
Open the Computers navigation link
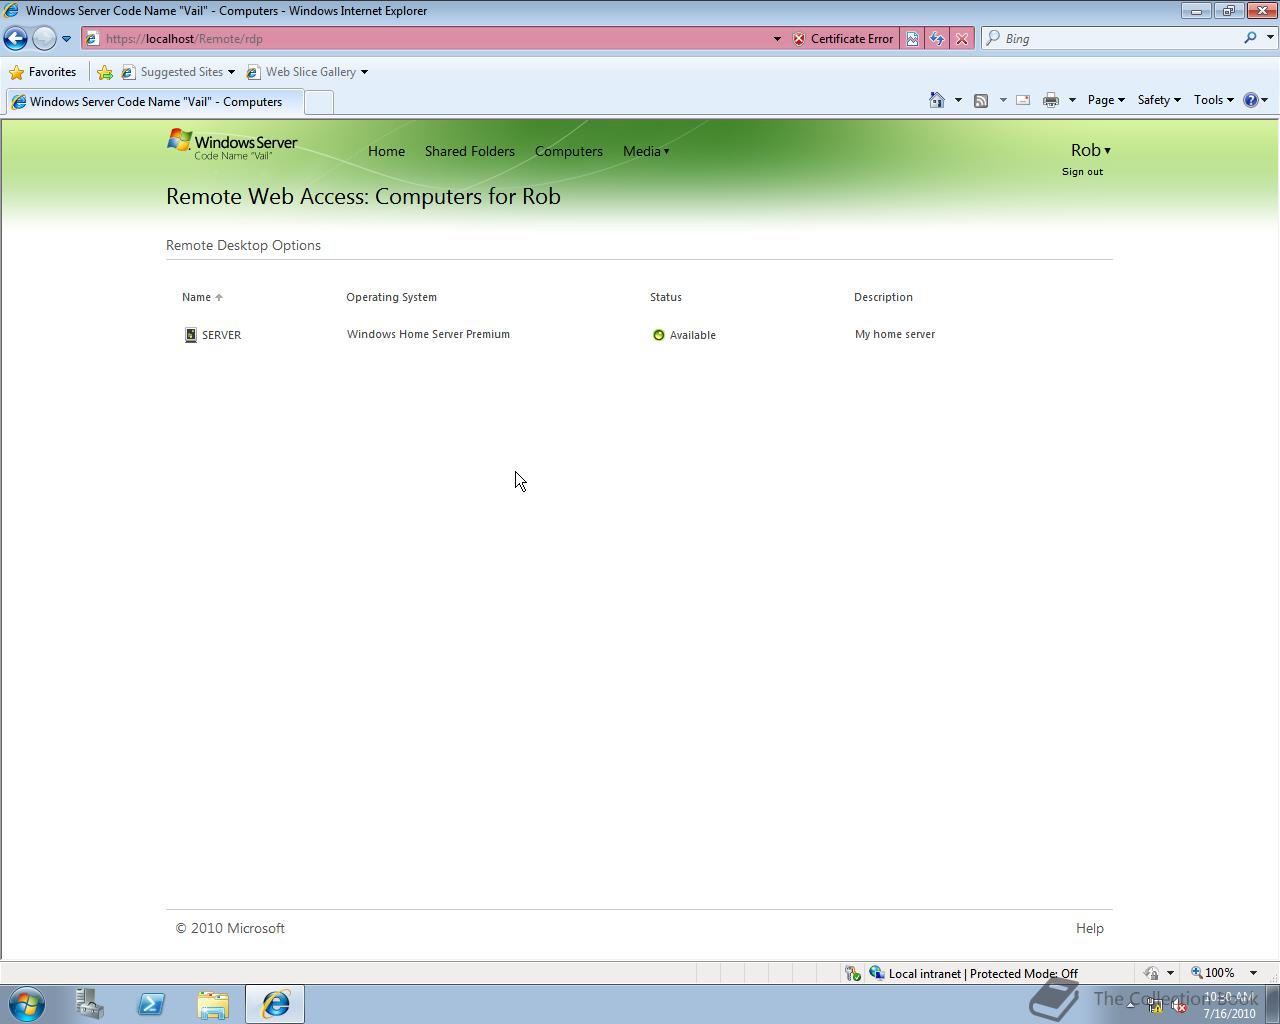coord(569,151)
